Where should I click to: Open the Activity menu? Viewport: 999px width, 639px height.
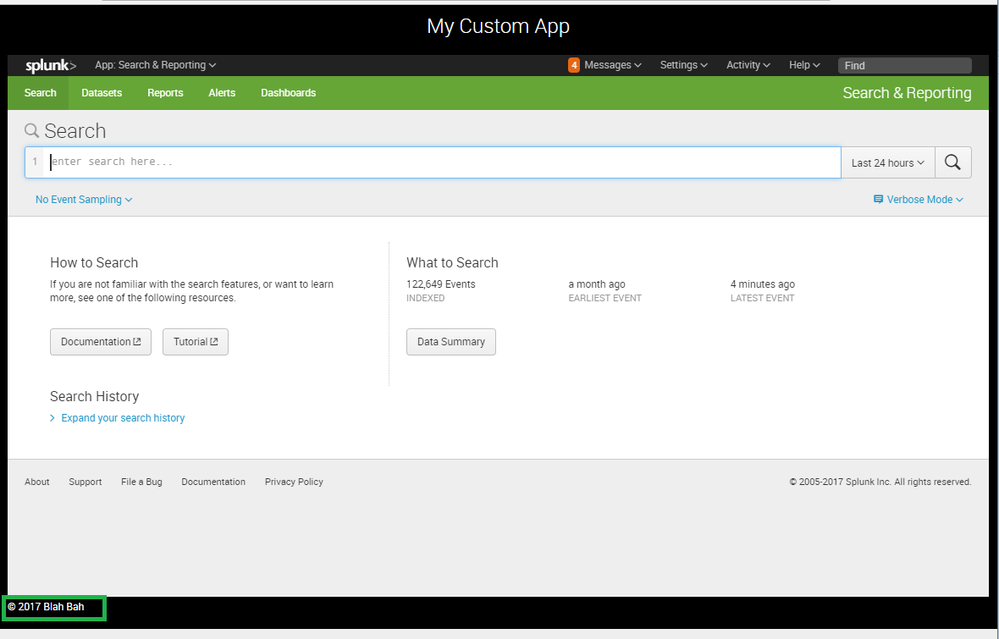748,65
